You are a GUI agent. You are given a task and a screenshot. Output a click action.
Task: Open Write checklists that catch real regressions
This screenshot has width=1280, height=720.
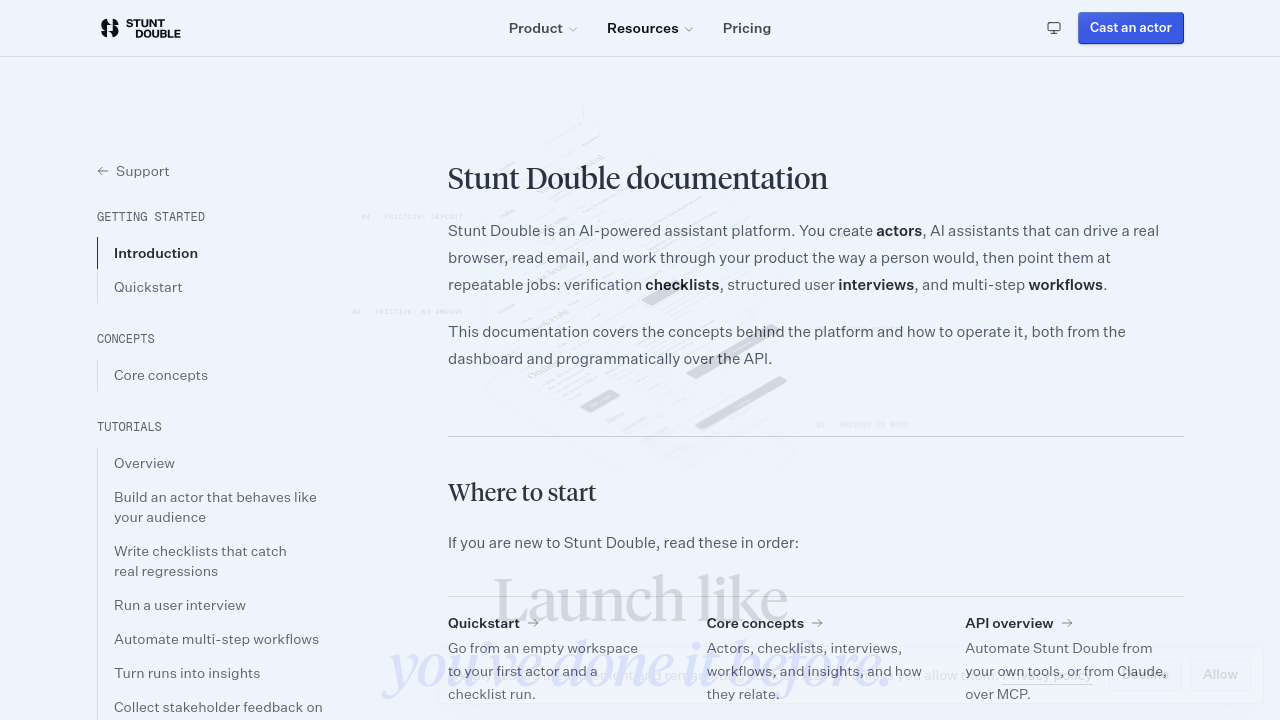(x=200, y=561)
